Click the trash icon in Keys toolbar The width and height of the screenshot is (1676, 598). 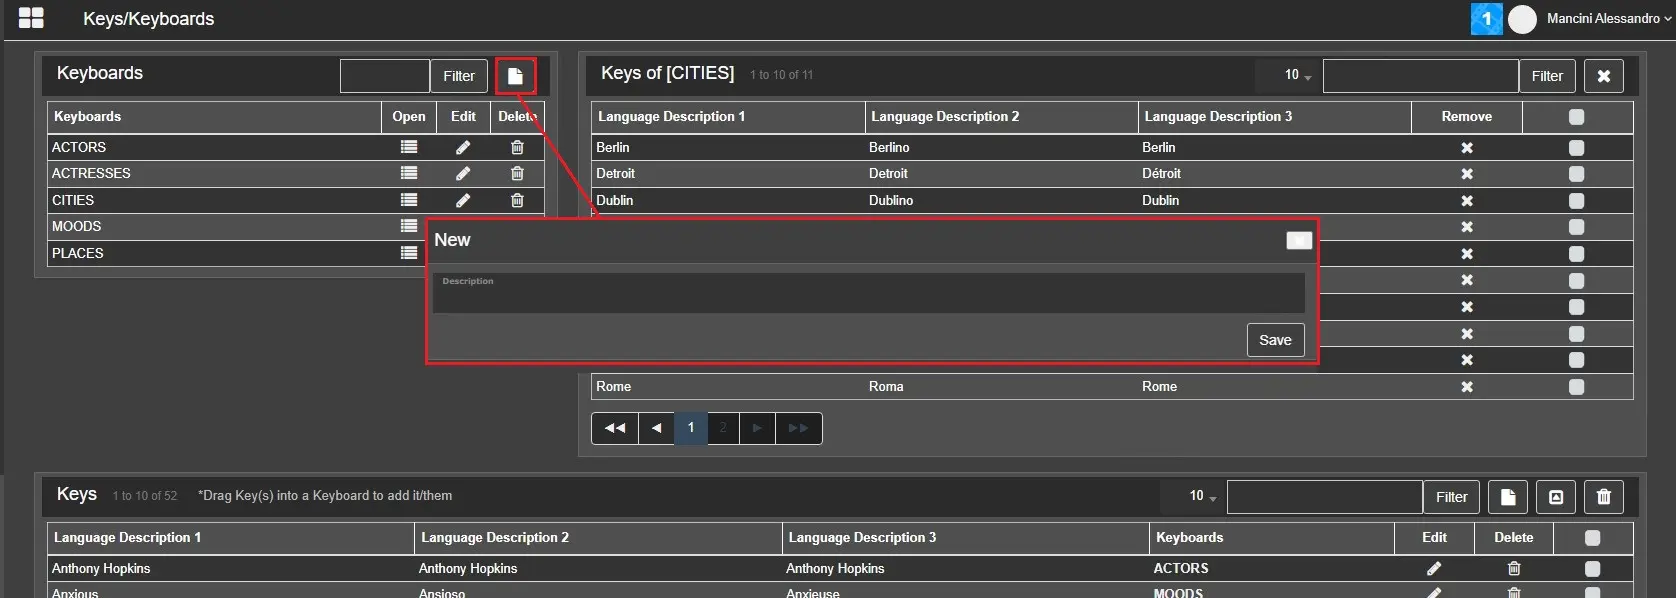coord(1603,497)
